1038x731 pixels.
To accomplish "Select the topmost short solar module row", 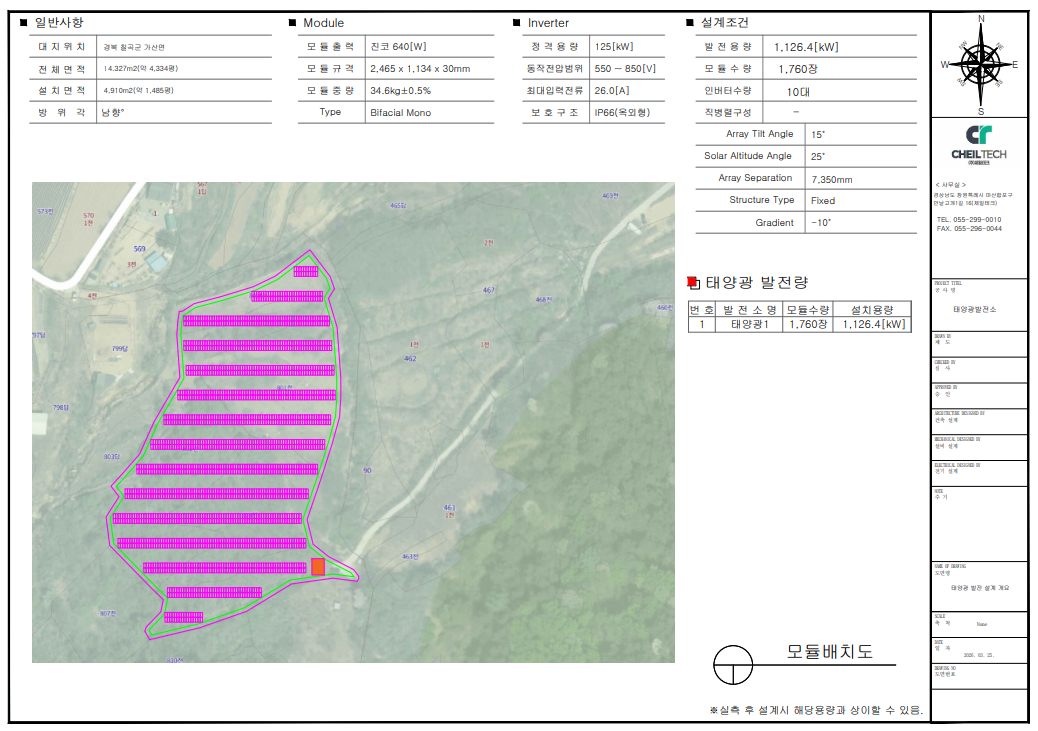I will tap(305, 270).
